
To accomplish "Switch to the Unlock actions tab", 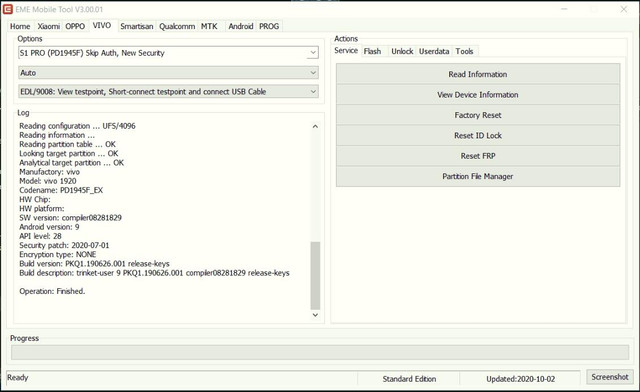I will pos(402,51).
